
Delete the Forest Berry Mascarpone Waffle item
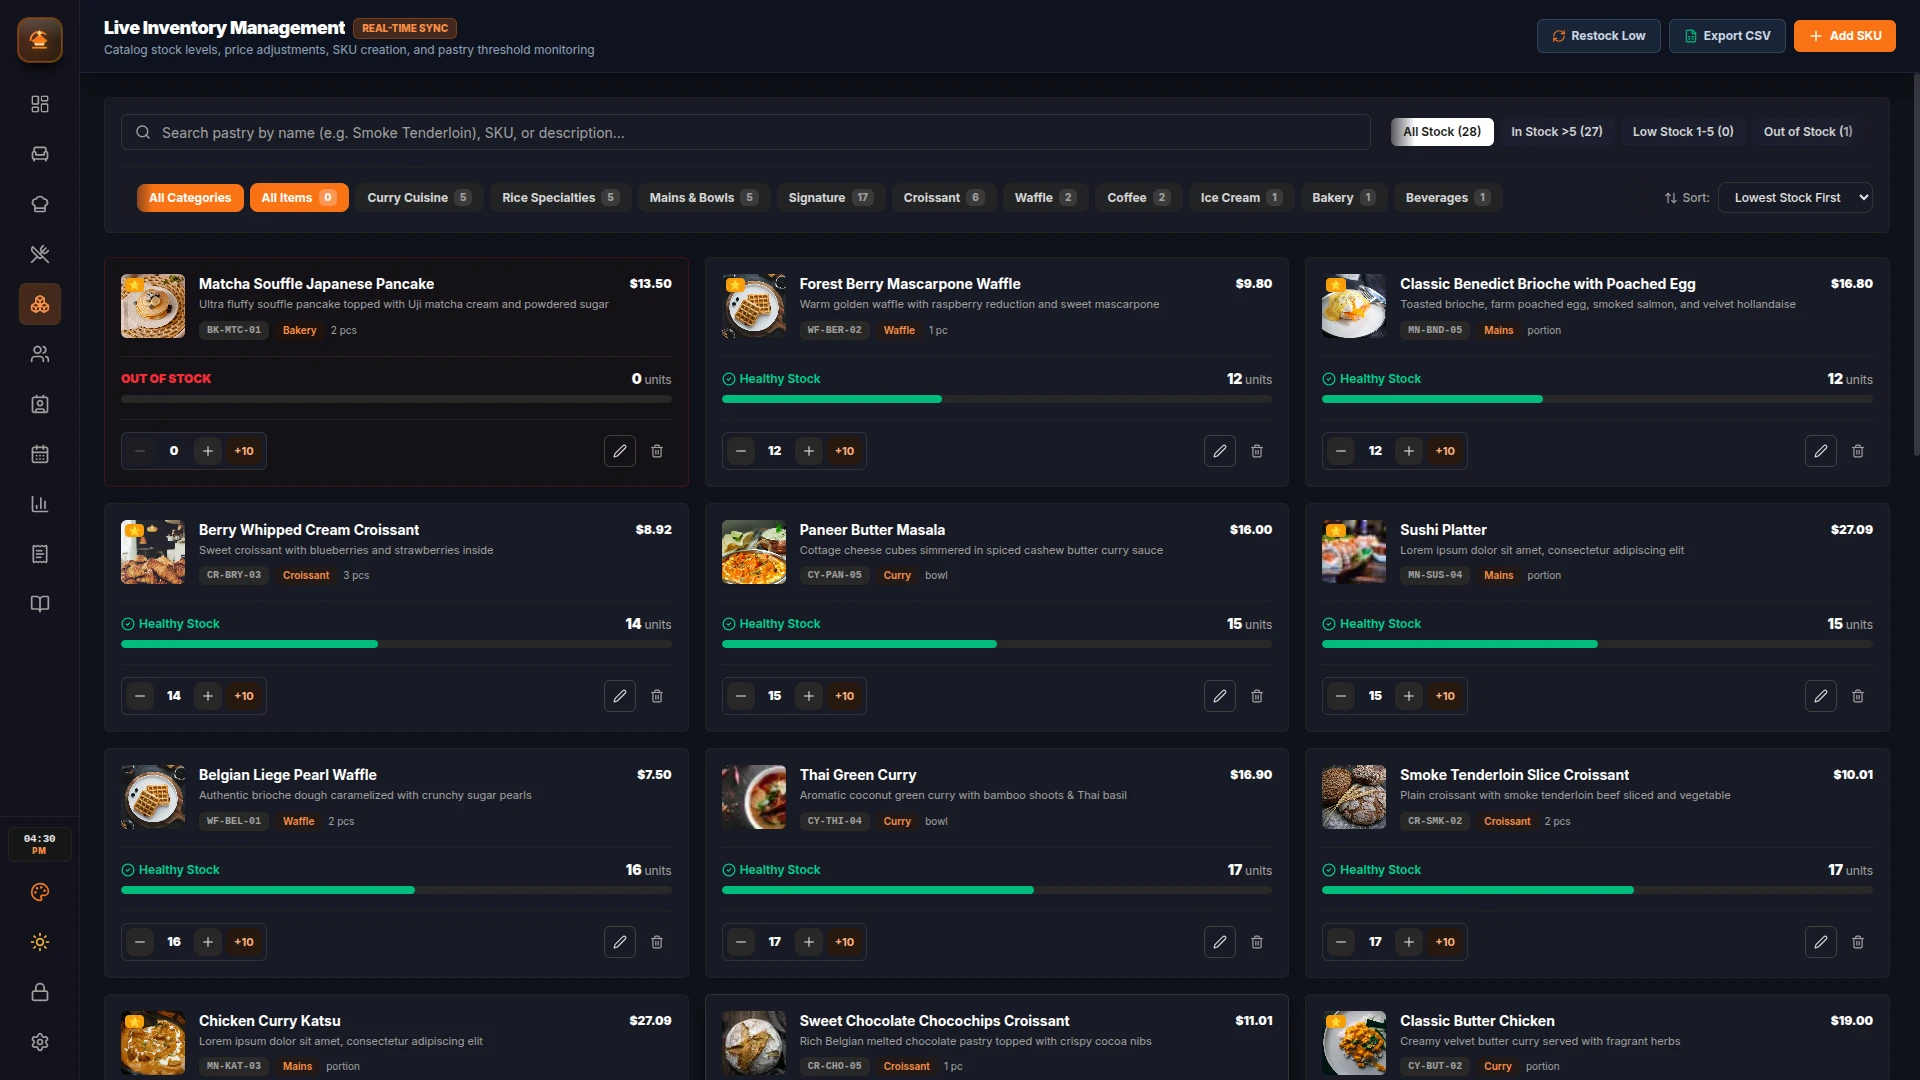tap(1257, 451)
